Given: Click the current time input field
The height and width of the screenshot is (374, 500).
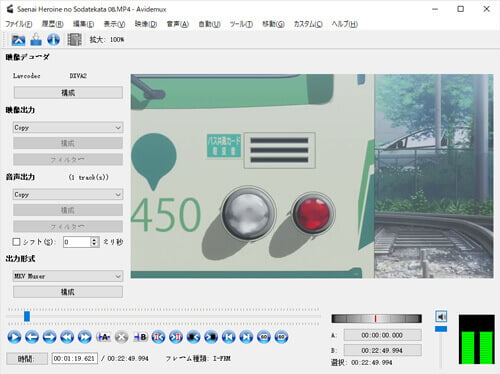Looking at the screenshot, I should coord(75,359).
